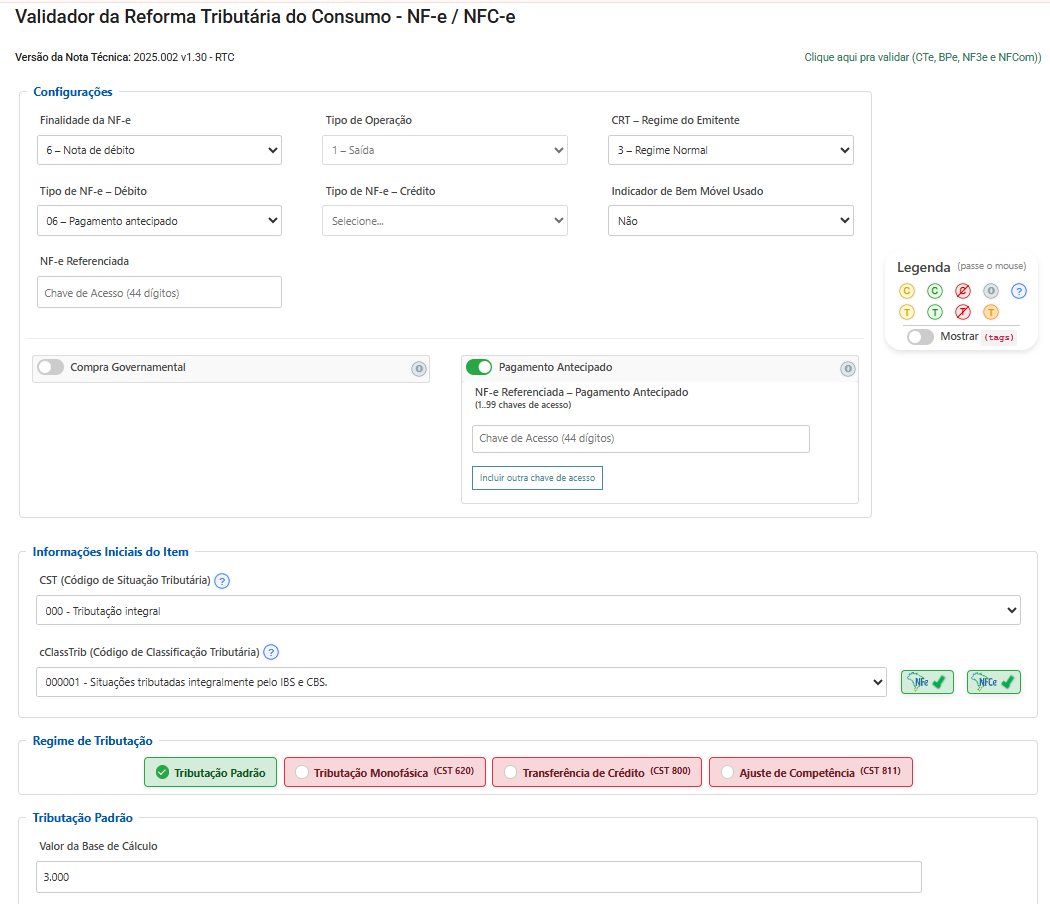
Task: Choose the Ajuste de Competência regime option
Action: [727, 773]
